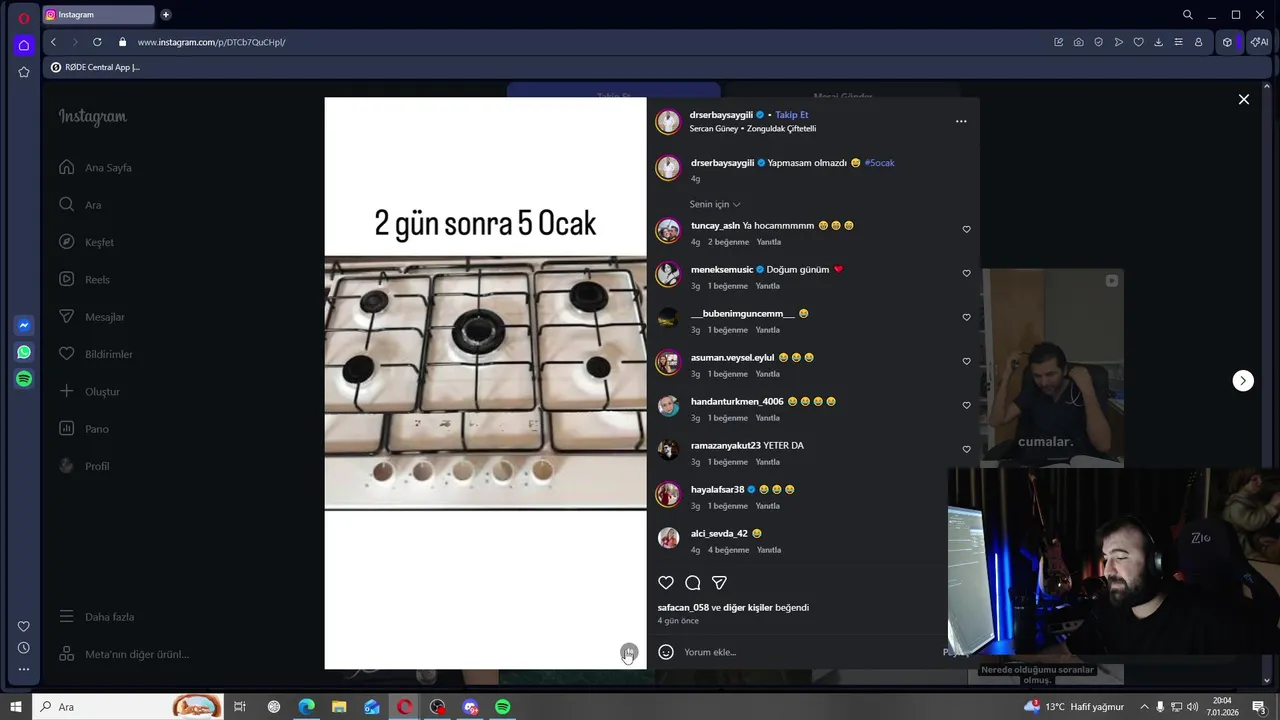The image size is (1280, 720).
Task: Open the Opera main menu logo
Action: [x=24, y=18]
